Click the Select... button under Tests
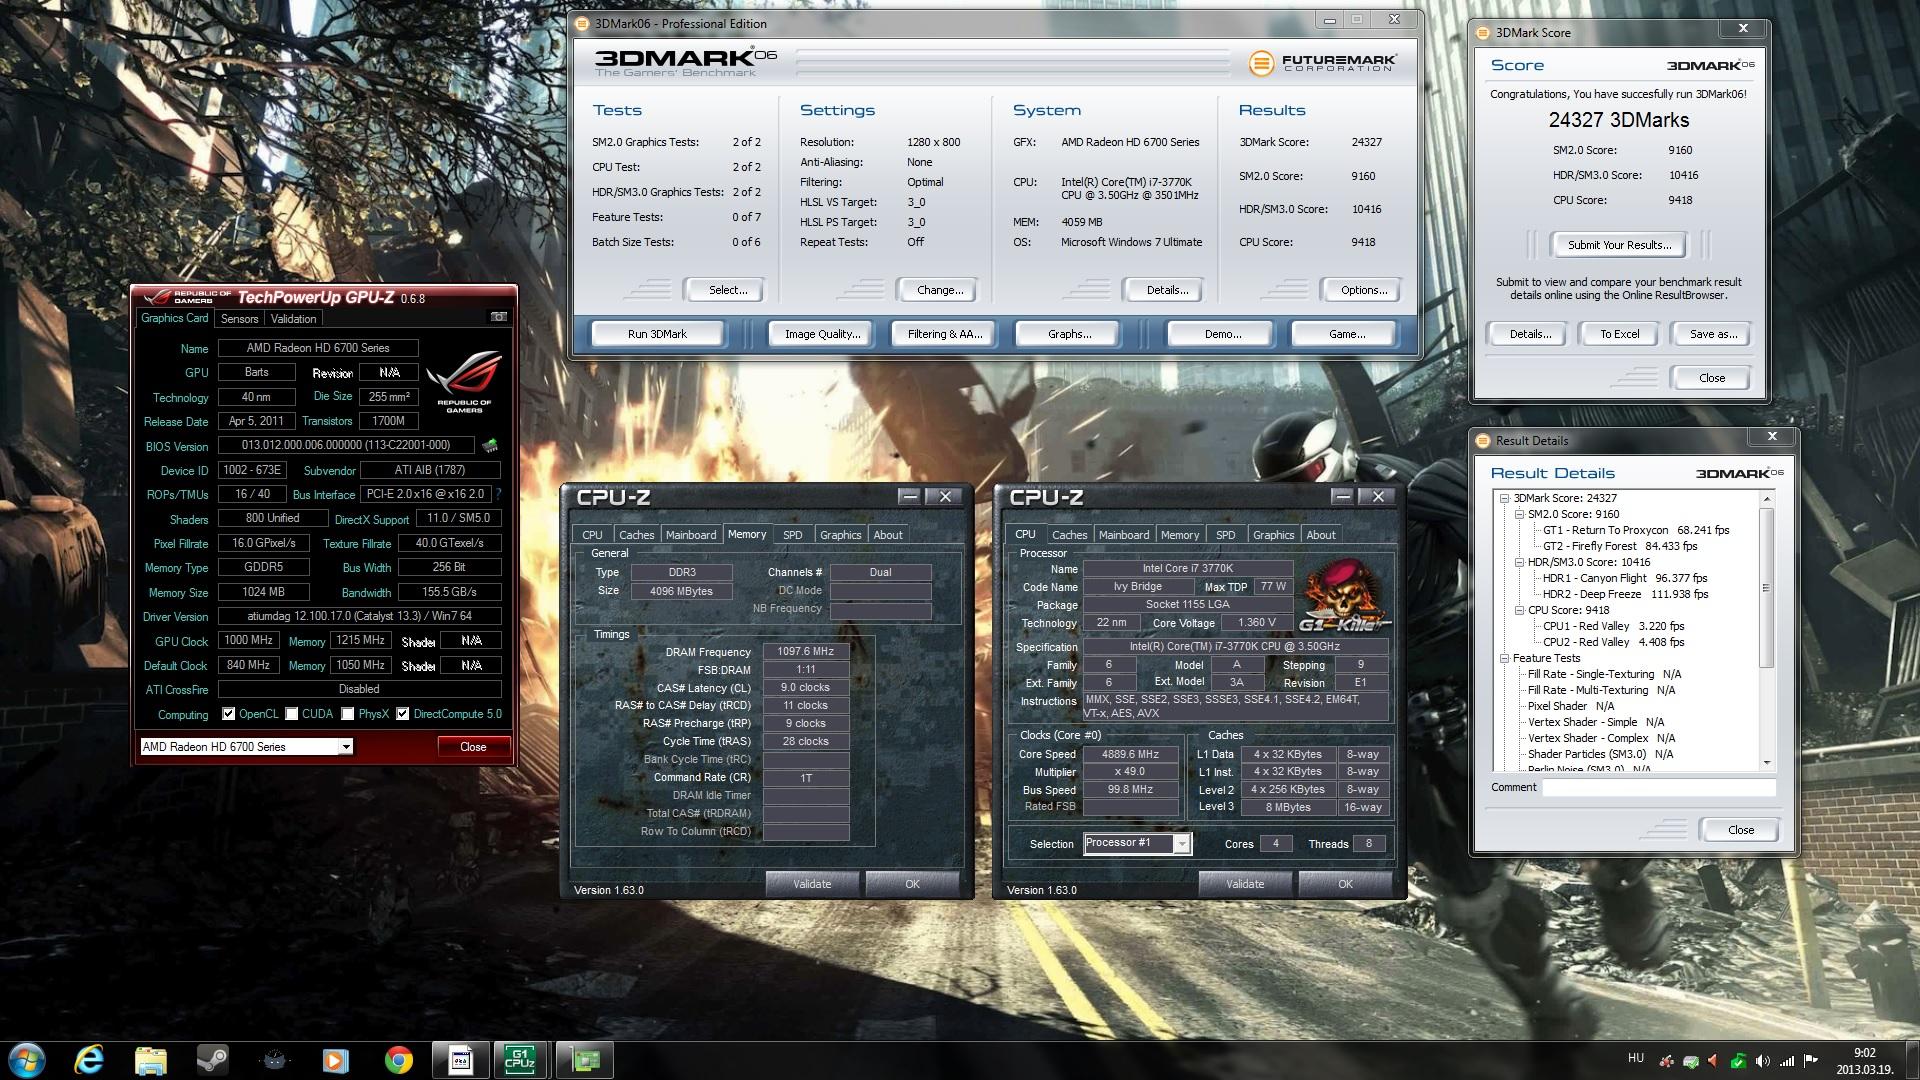The image size is (1920, 1080). pos(727,290)
